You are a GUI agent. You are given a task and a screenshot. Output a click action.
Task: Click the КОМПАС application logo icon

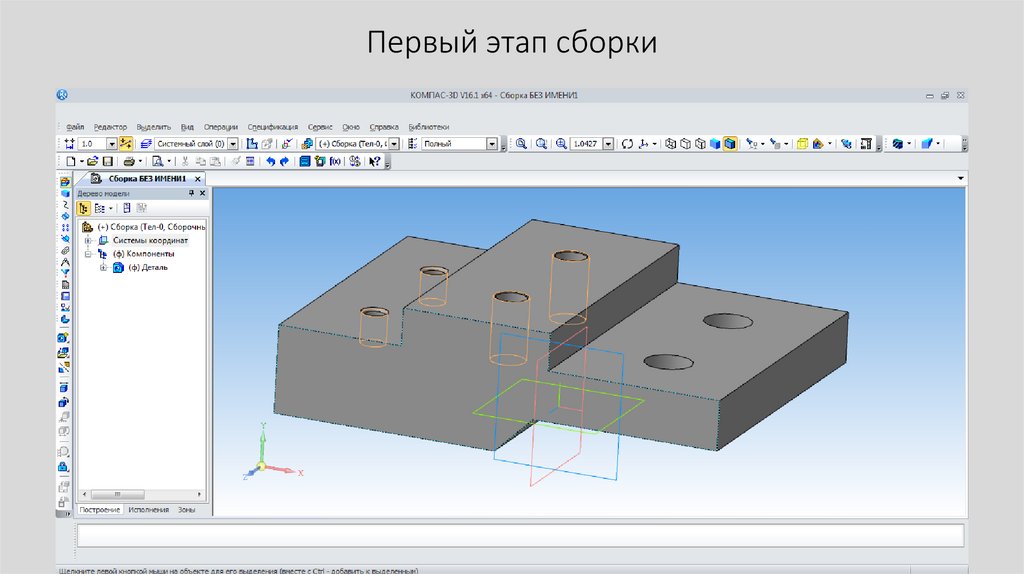tap(62, 95)
